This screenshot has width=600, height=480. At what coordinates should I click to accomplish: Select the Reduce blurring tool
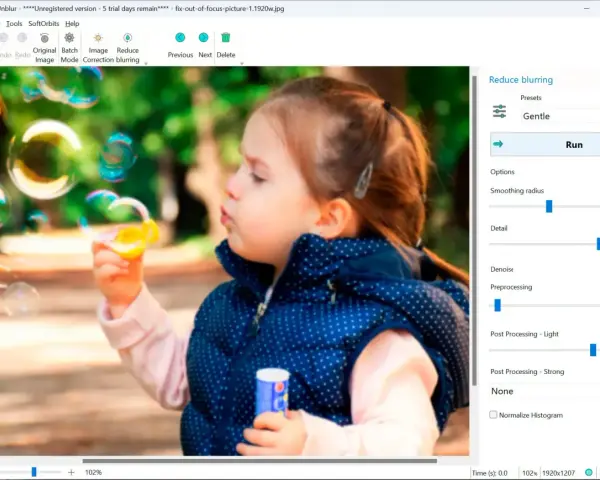127,48
